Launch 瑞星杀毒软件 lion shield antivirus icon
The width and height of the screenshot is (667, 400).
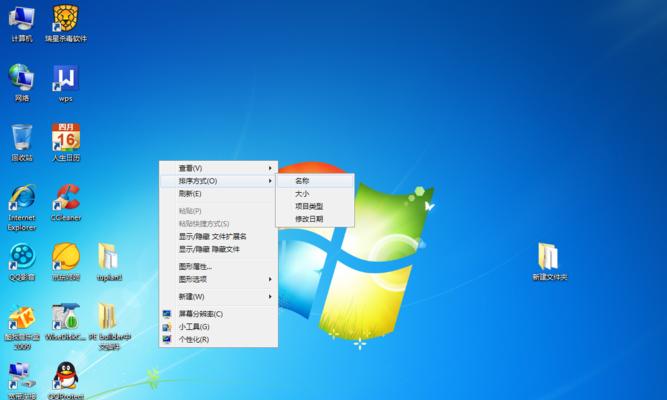(x=66, y=19)
